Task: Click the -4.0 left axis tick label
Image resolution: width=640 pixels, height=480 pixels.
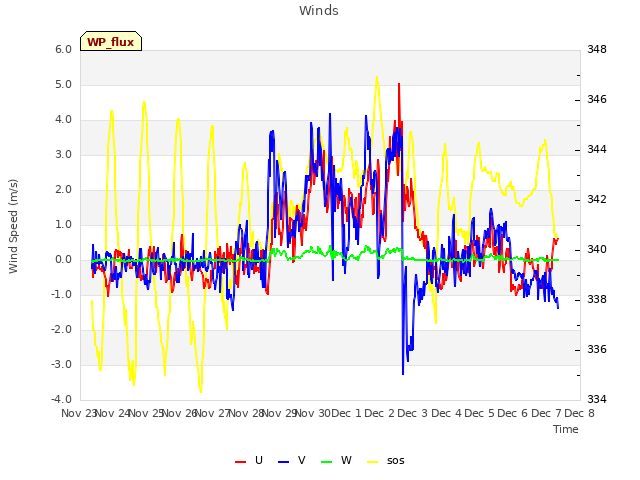Action: 61,399
